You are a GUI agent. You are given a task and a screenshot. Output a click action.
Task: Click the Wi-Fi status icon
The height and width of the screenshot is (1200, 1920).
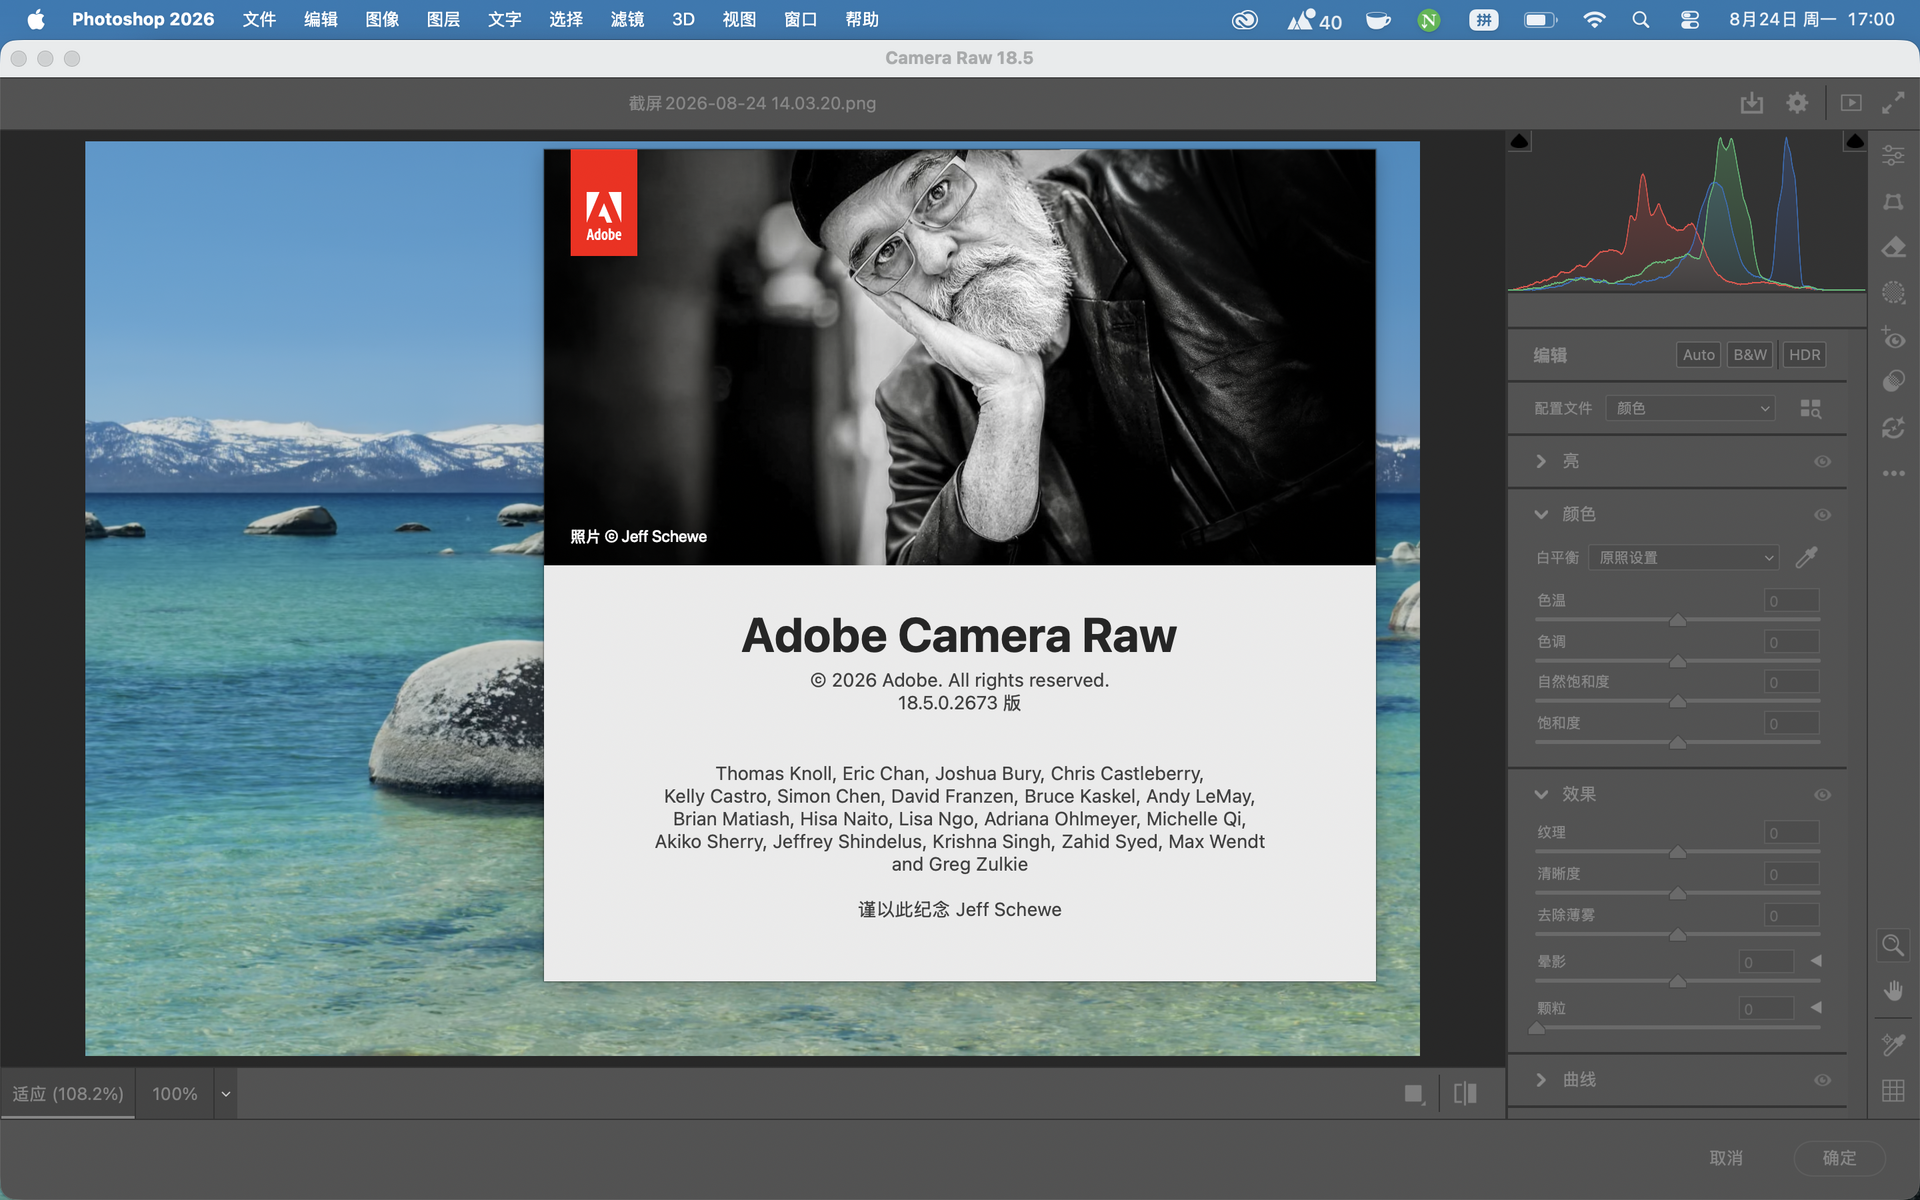point(1594,20)
